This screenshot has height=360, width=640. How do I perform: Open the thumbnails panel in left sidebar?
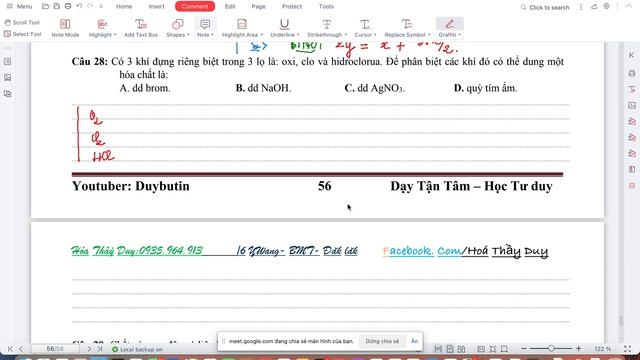click(7, 62)
